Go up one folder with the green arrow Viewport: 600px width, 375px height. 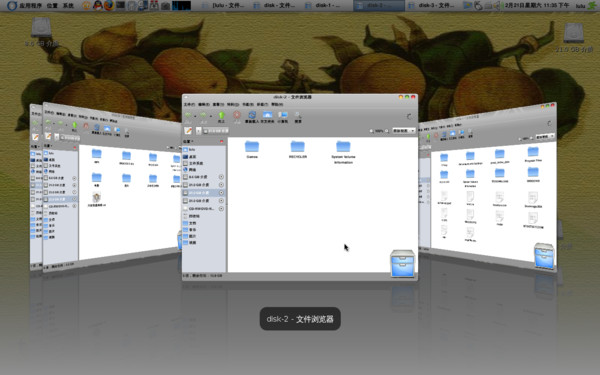tap(221, 115)
